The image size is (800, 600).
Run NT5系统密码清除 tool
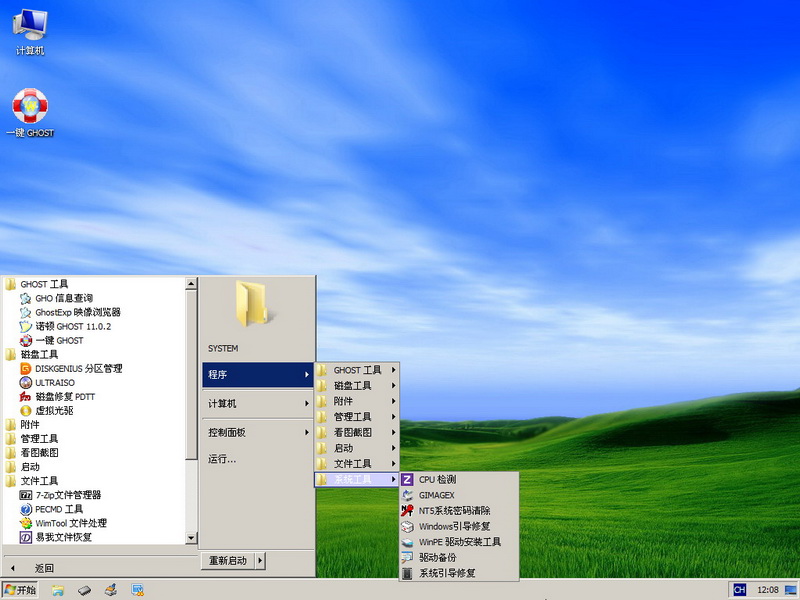click(x=459, y=511)
